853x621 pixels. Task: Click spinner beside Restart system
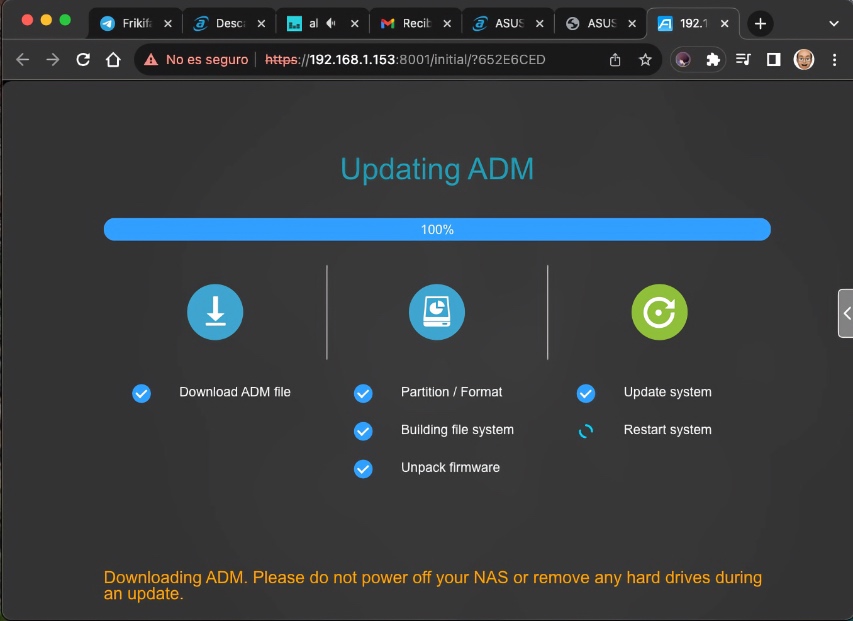pos(586,431)
